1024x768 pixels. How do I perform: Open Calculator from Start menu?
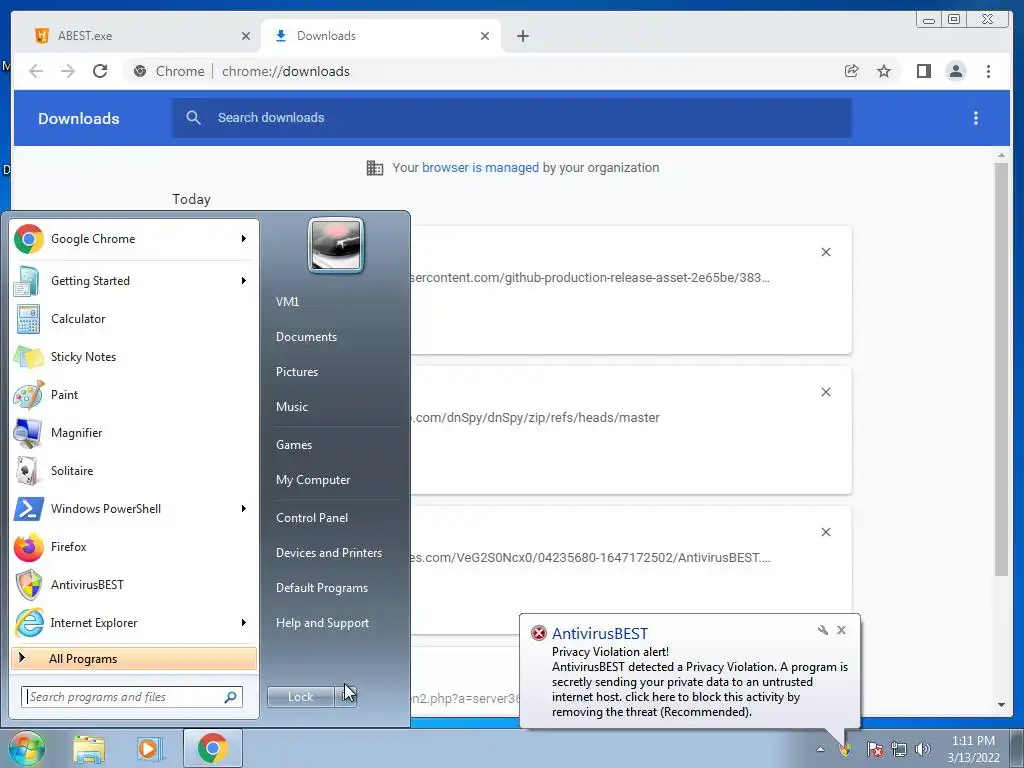pos(134,319)
